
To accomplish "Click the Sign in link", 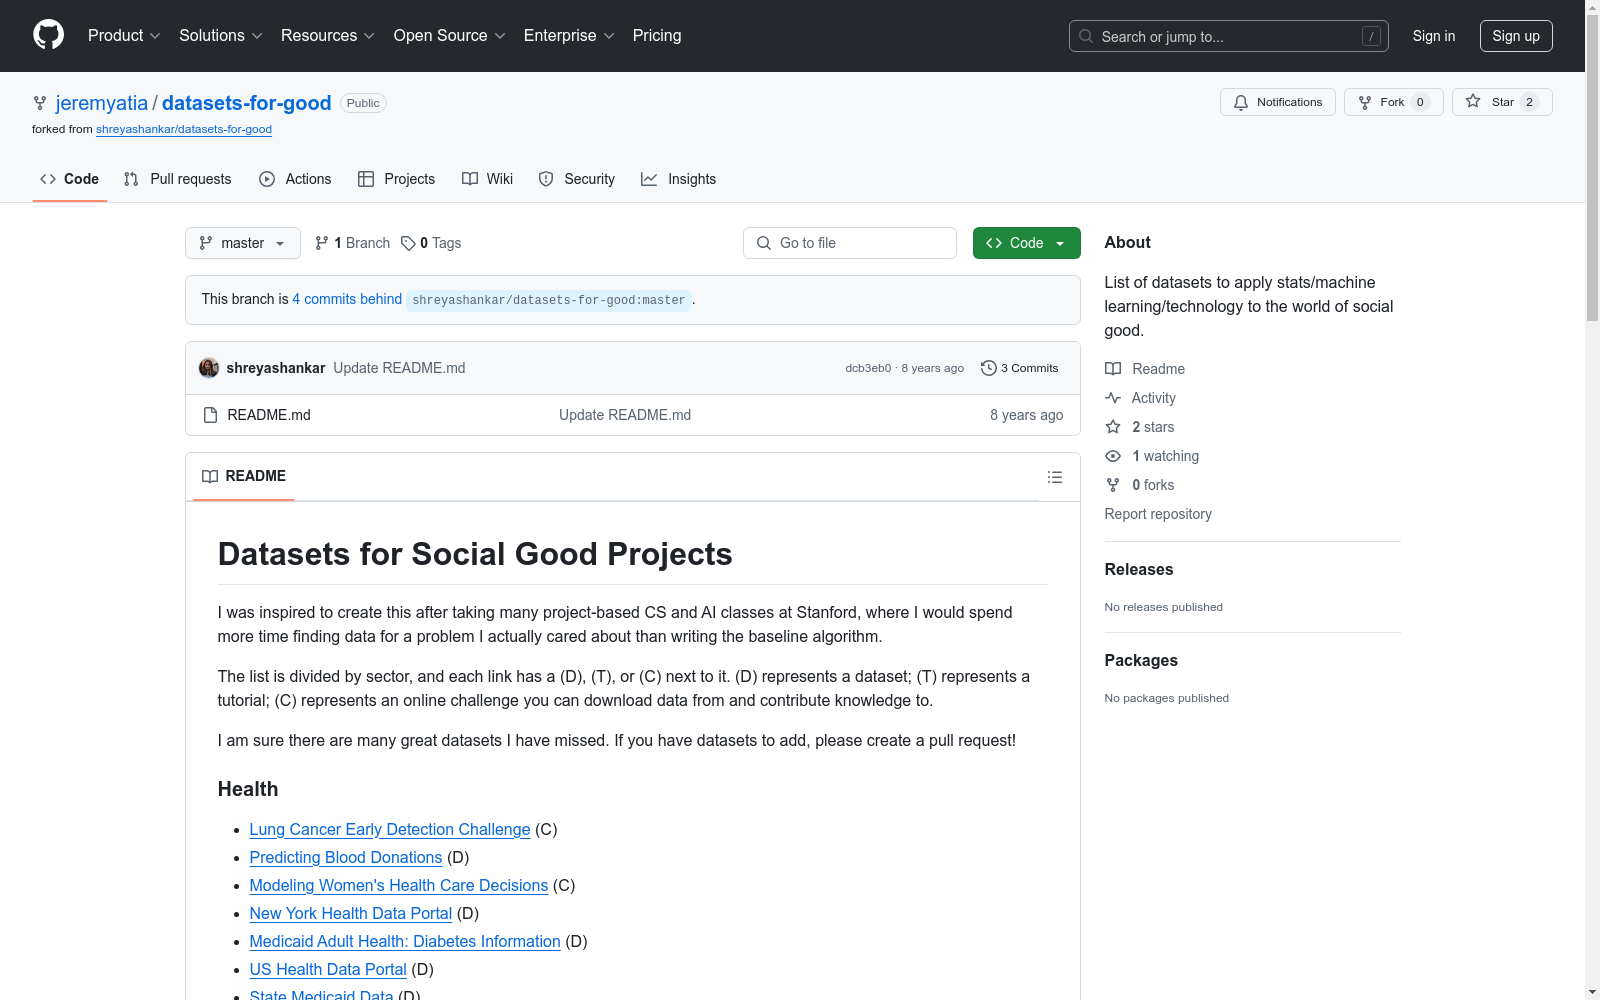I will coord(1434,36).
